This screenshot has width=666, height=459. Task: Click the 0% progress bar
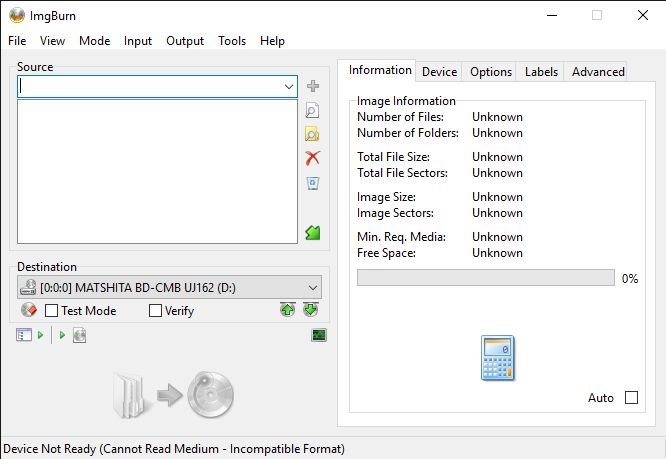486,278
